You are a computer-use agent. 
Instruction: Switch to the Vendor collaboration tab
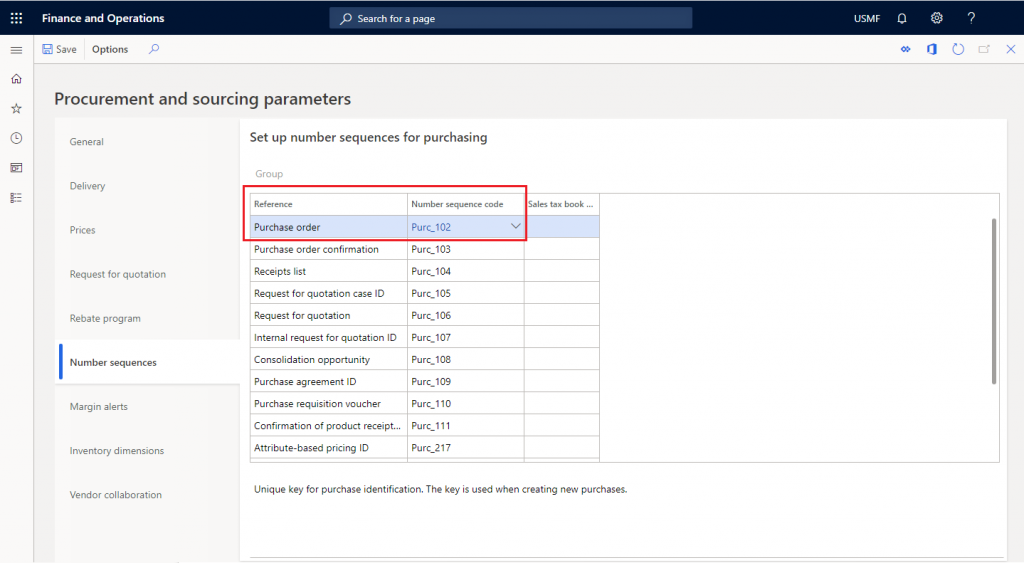point(116,495)
